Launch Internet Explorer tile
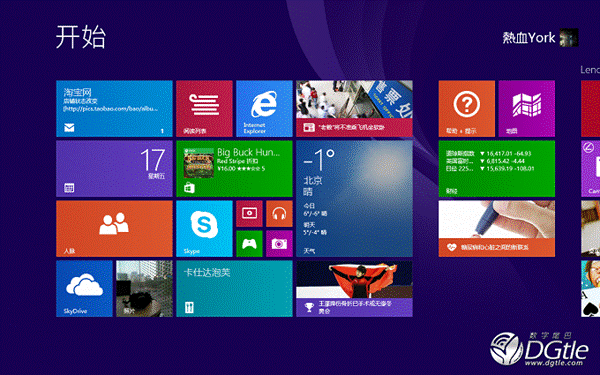This screenshot has height=375, width=600. click(x=264, y=109)
